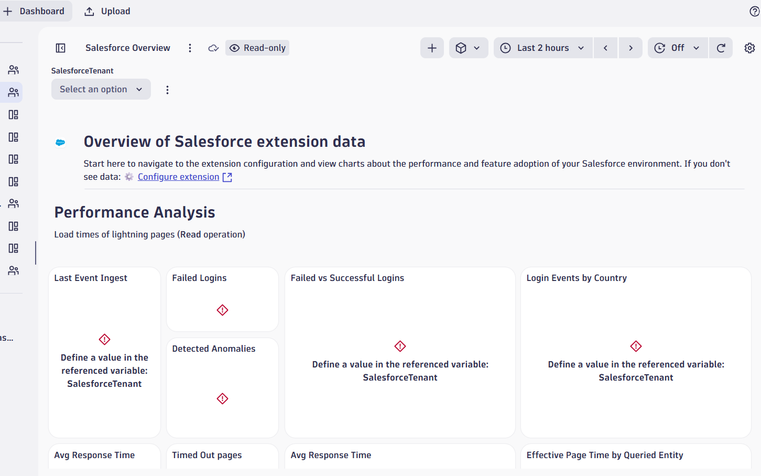Expand the SalesforceTenant Select an option dropdown
This screenshot has width=761, height=476.
101,89
